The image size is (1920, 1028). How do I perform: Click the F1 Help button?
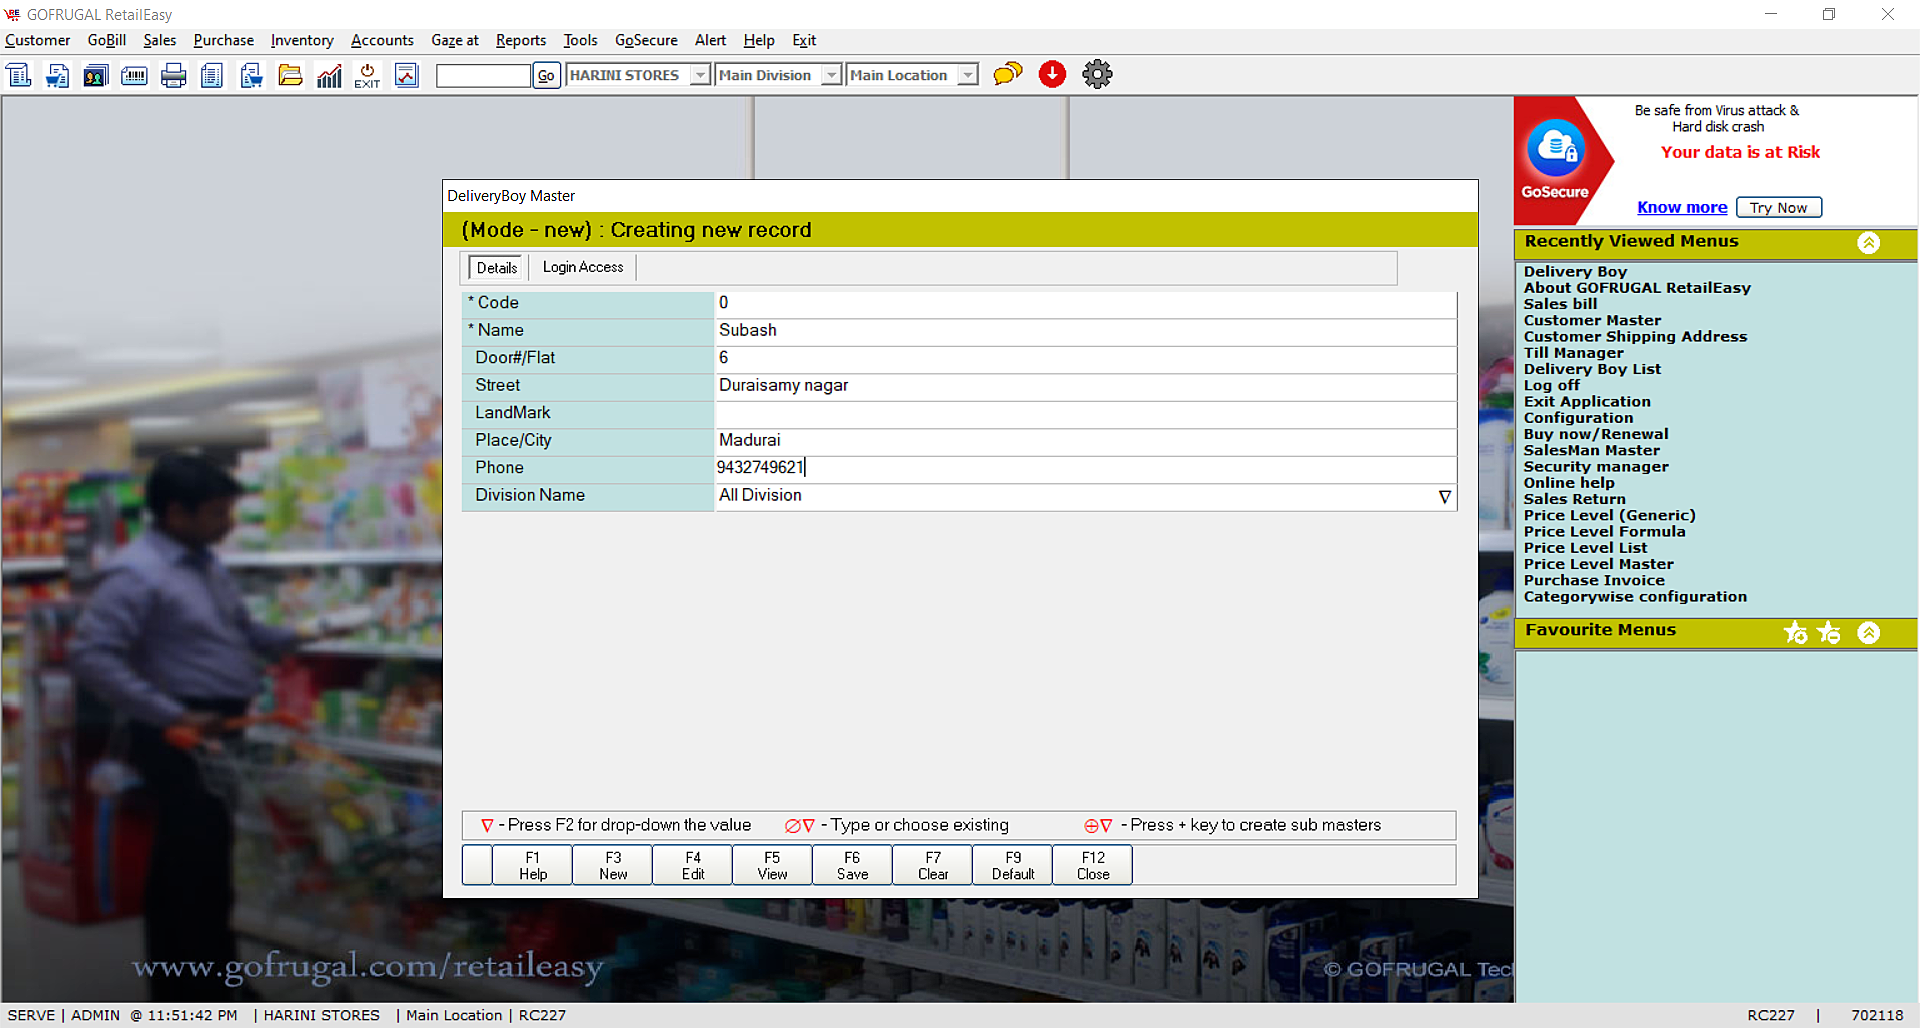tap(533, 865)
